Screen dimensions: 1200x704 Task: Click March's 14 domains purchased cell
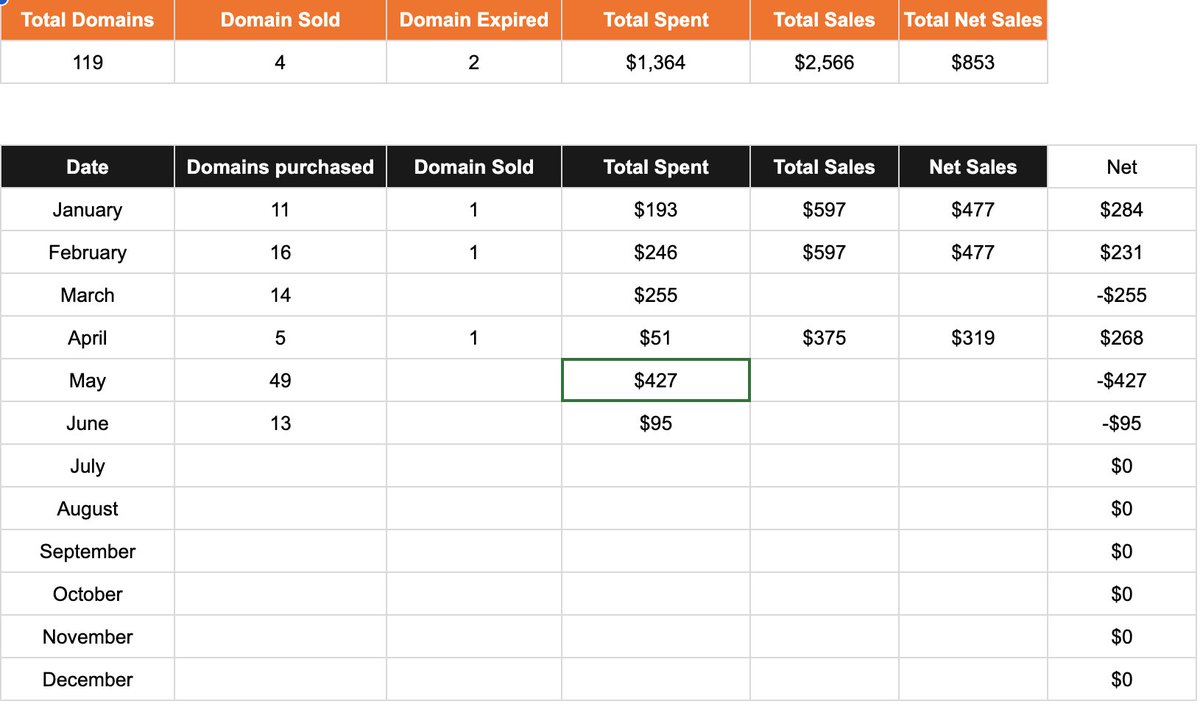[280, 295]
